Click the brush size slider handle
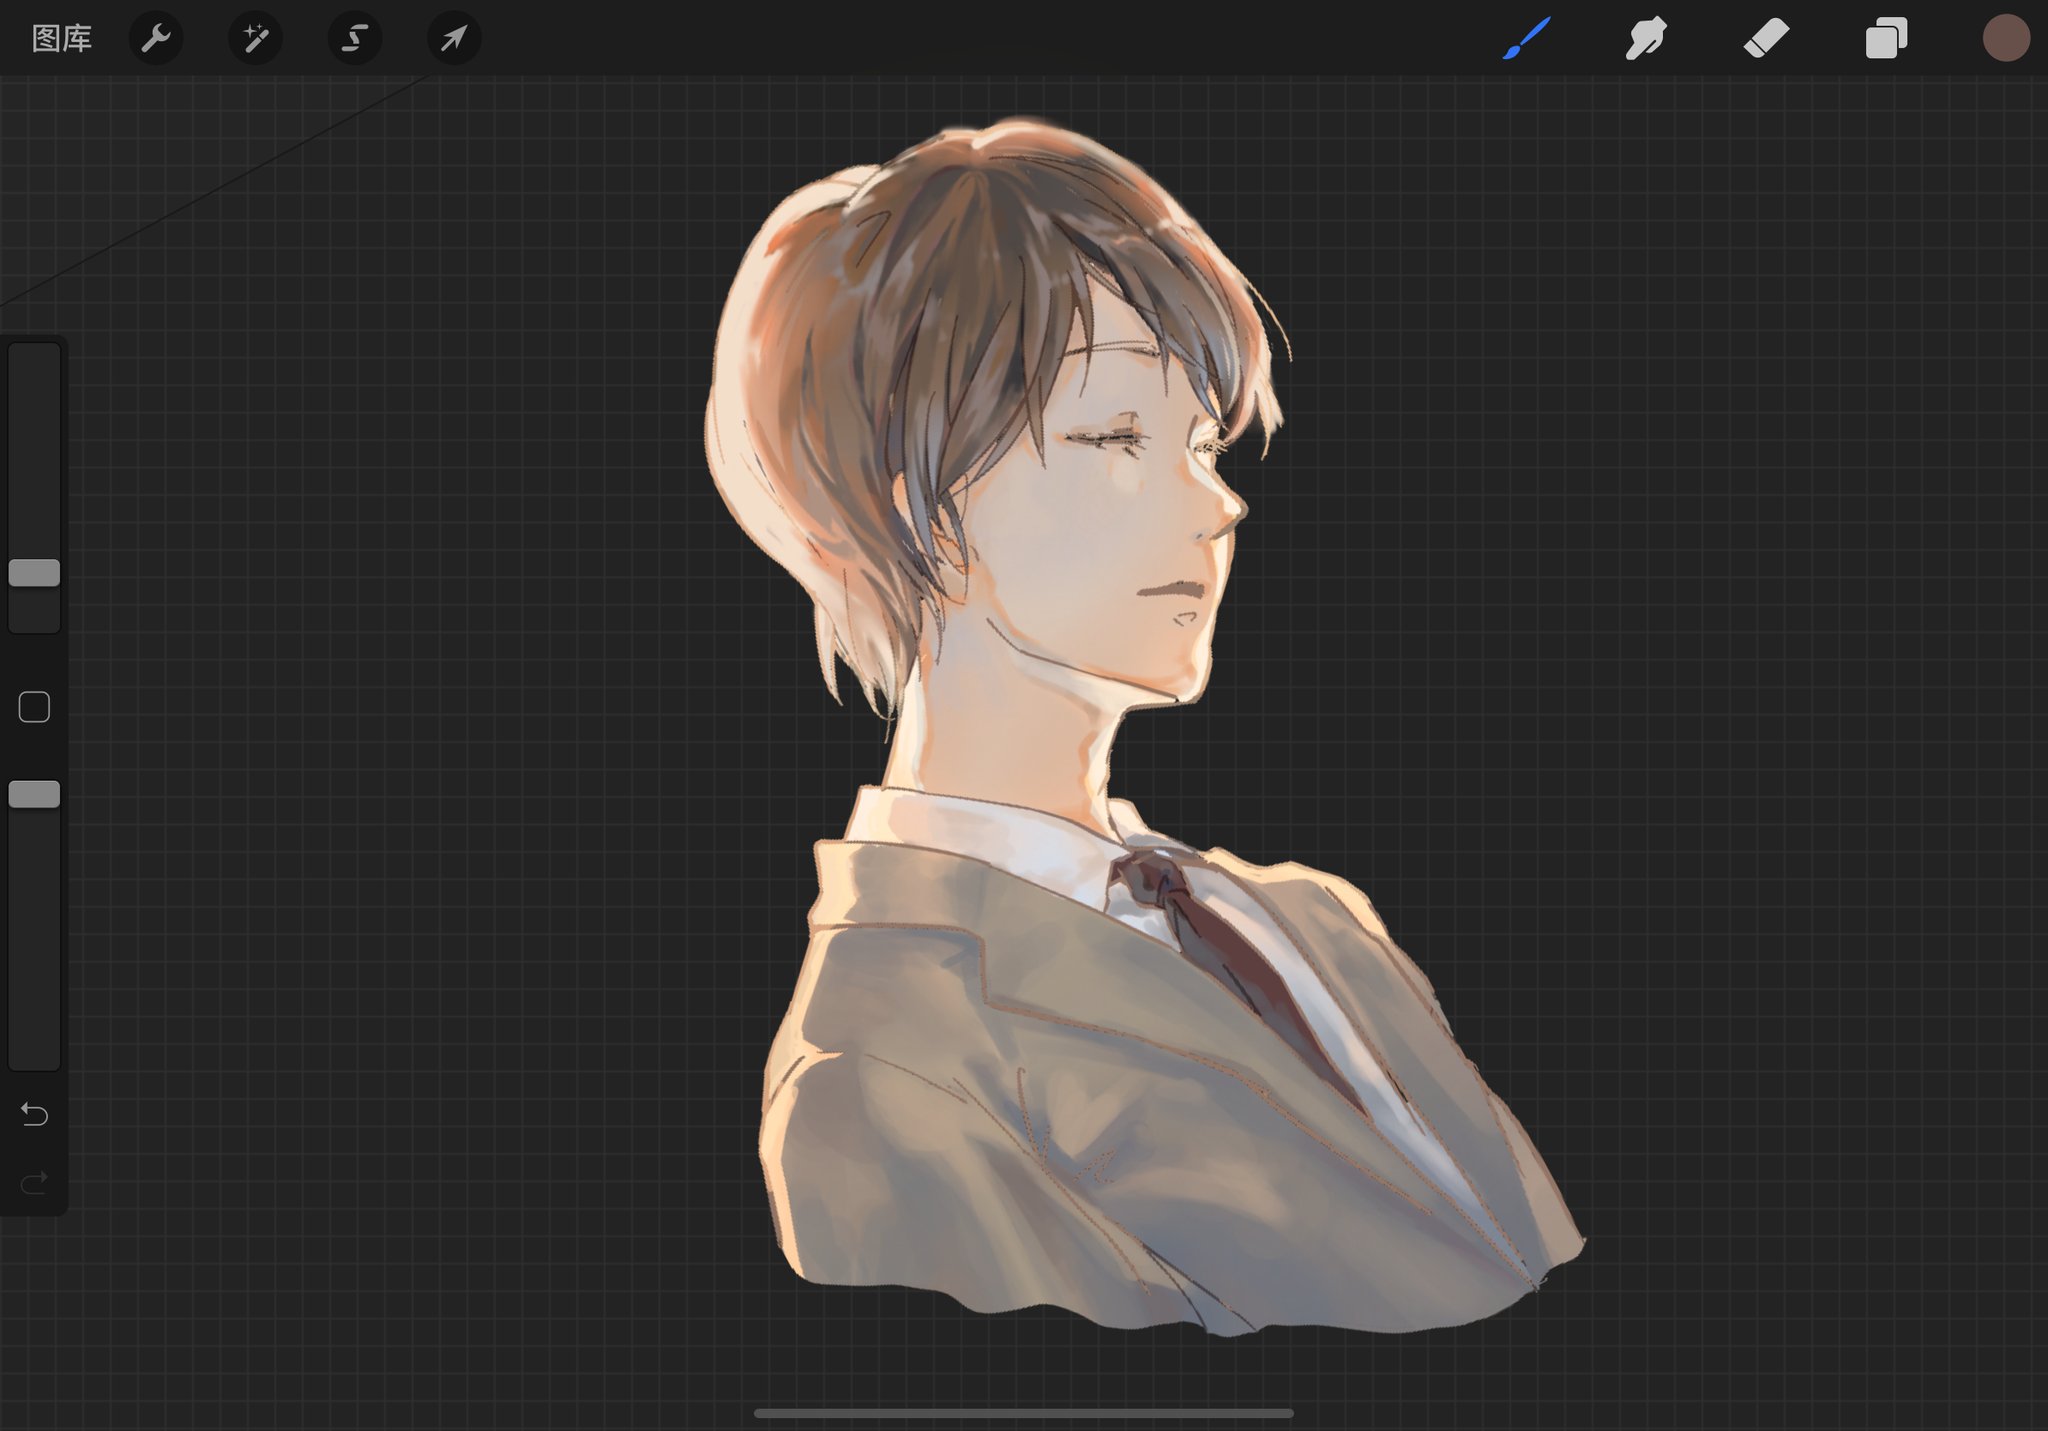Screen dimensions: 2048x1431 point(34,573)
